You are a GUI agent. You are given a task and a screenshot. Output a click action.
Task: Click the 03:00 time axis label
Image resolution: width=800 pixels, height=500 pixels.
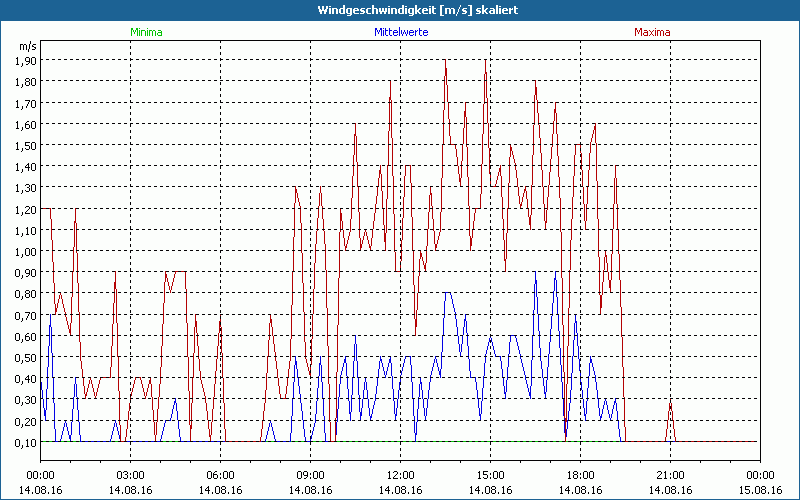[x=130, y=475]
